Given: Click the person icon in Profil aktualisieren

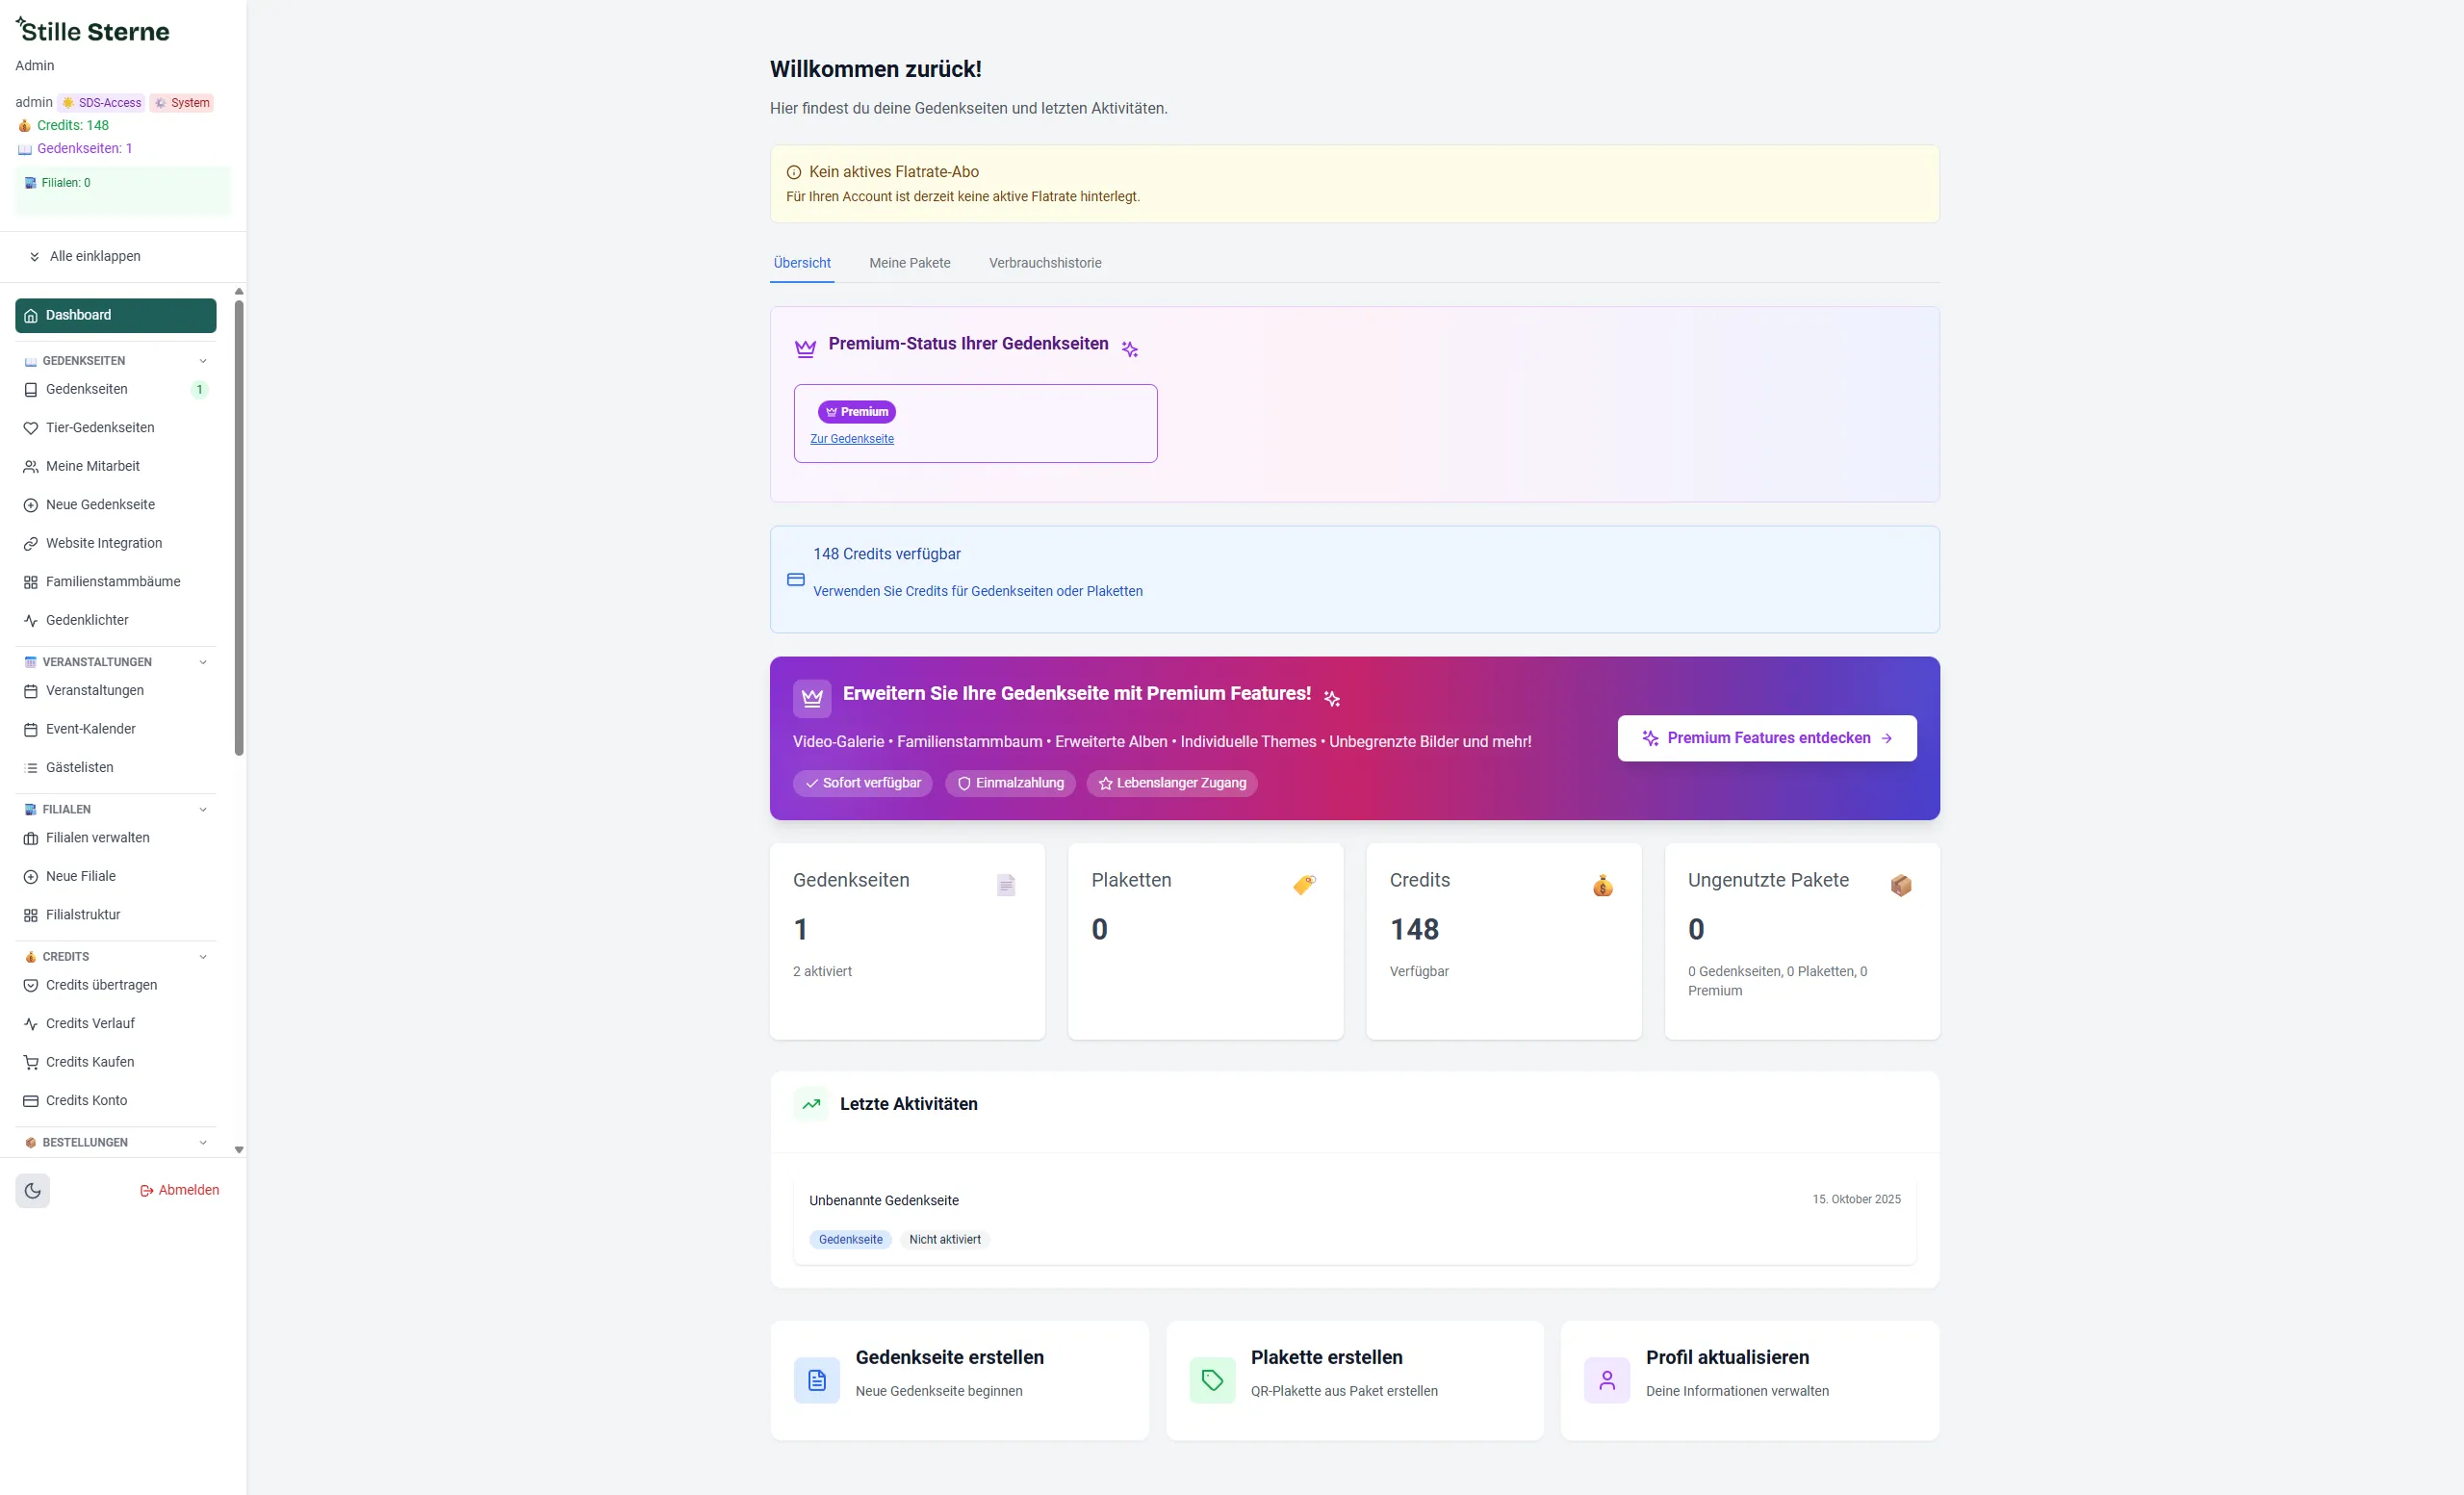Looking at the screenshot, I should pos(1606,1380).
